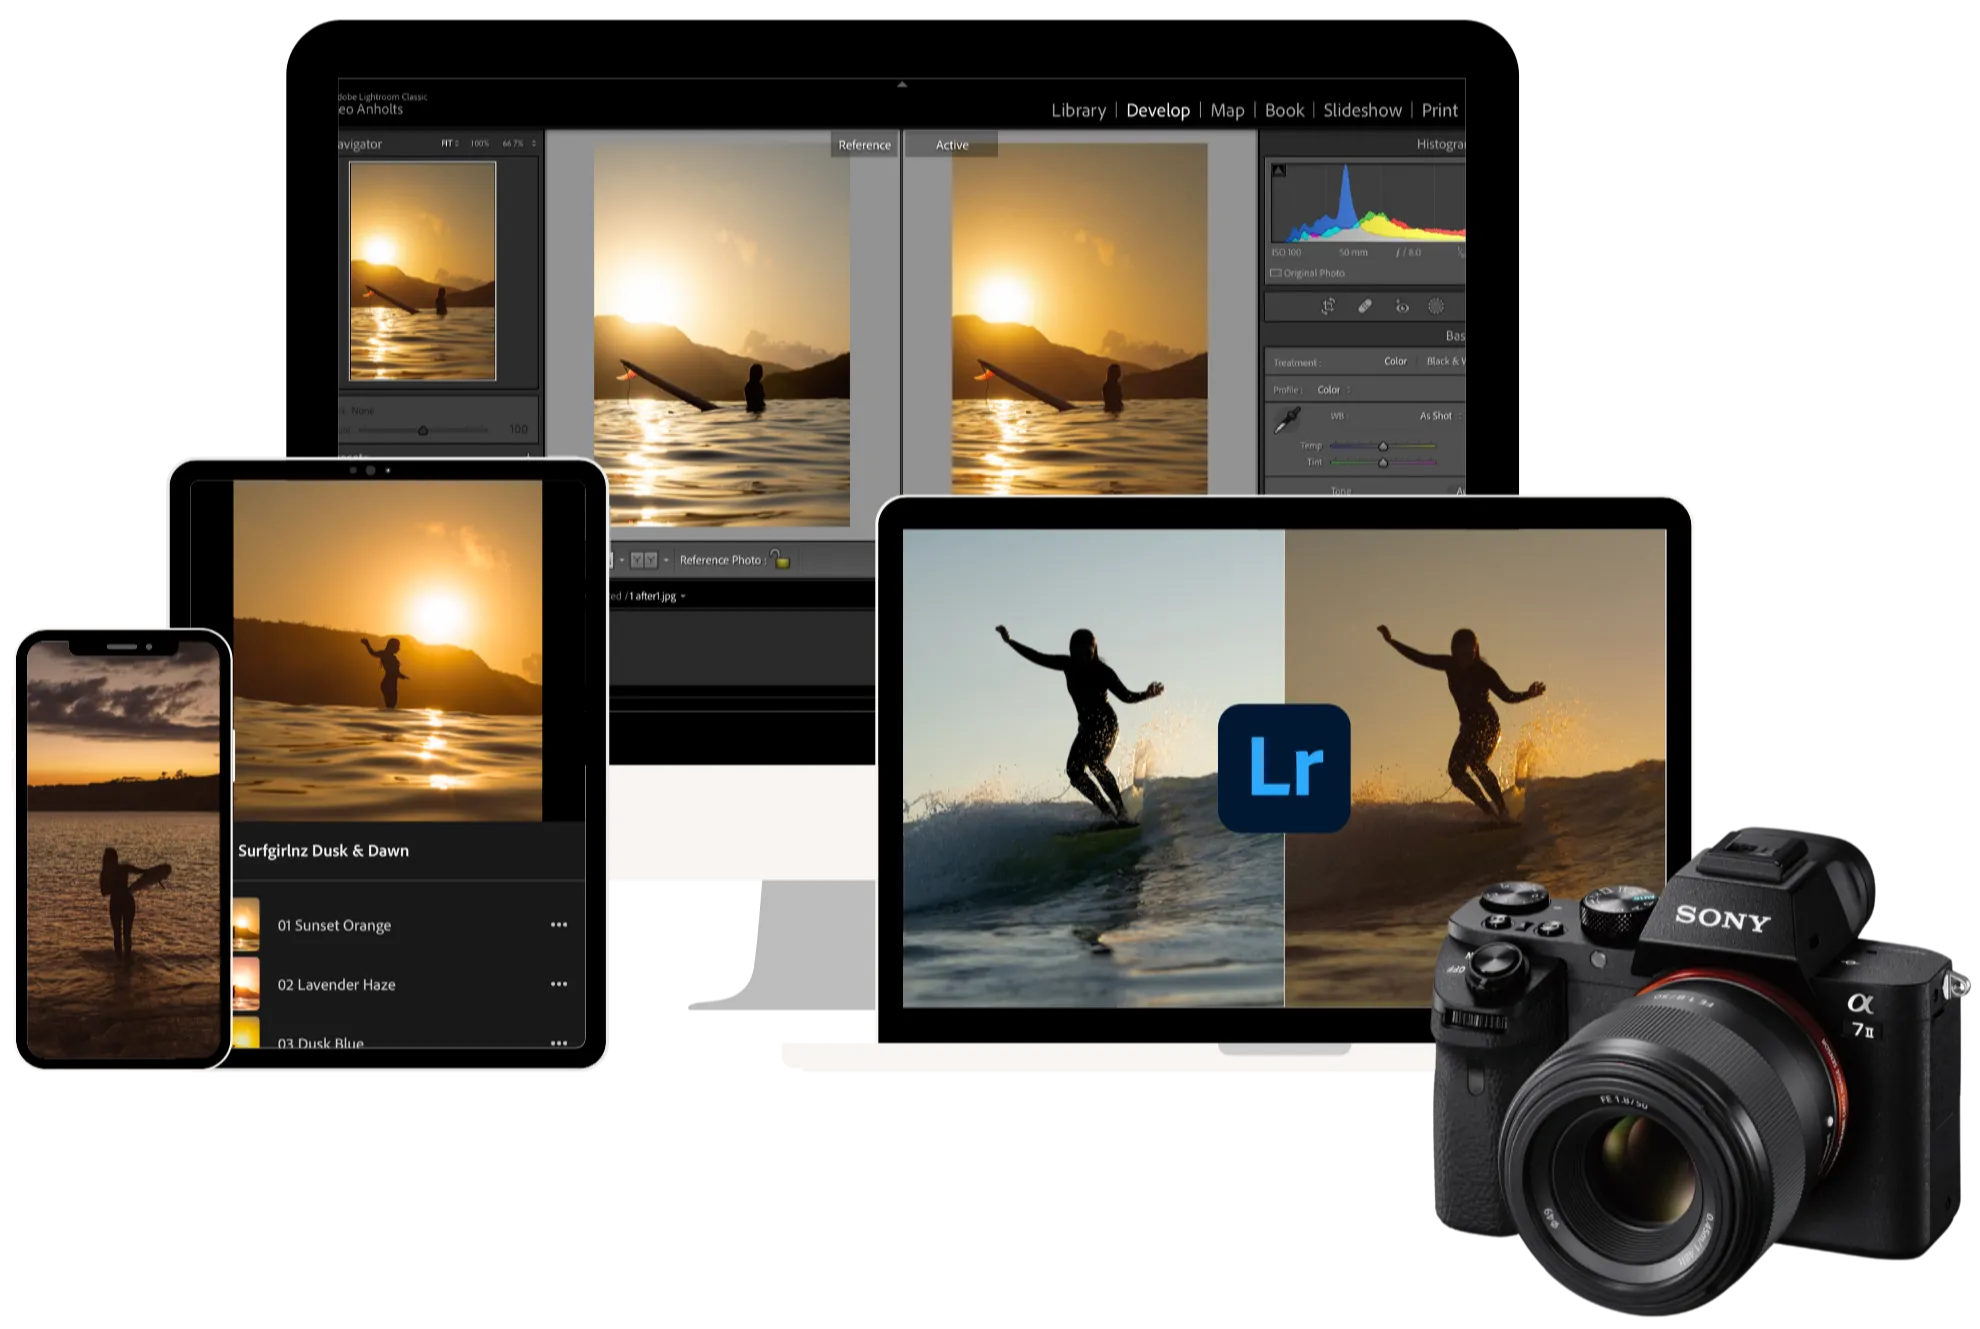Open the WB As Shot dropdown
This screenshot has height=1329, width=1980.
coord(1440,416)
